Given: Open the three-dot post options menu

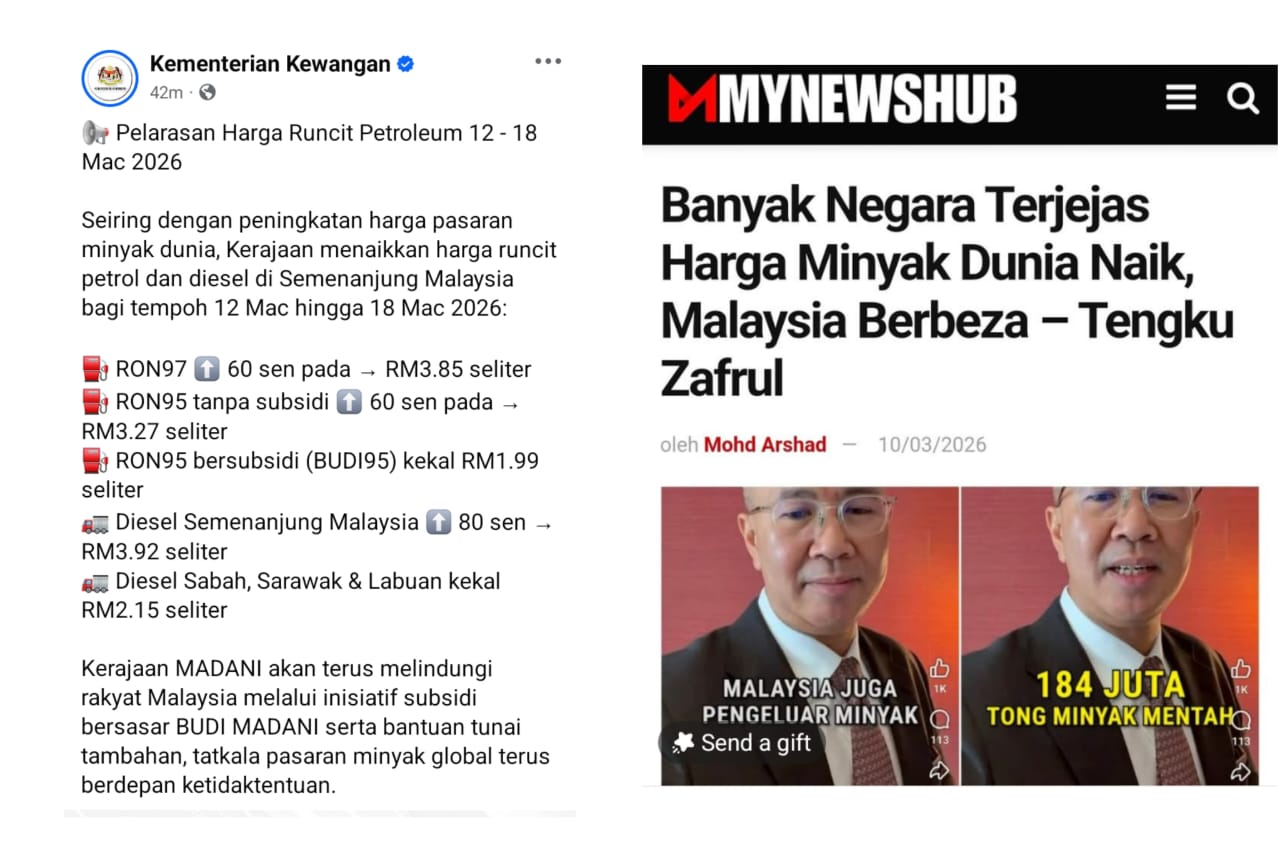Looking at the screenshot, I should coord(548,61).
